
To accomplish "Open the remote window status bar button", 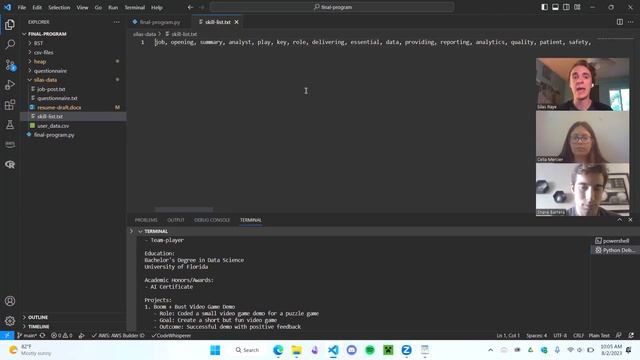I will (7, 336).
